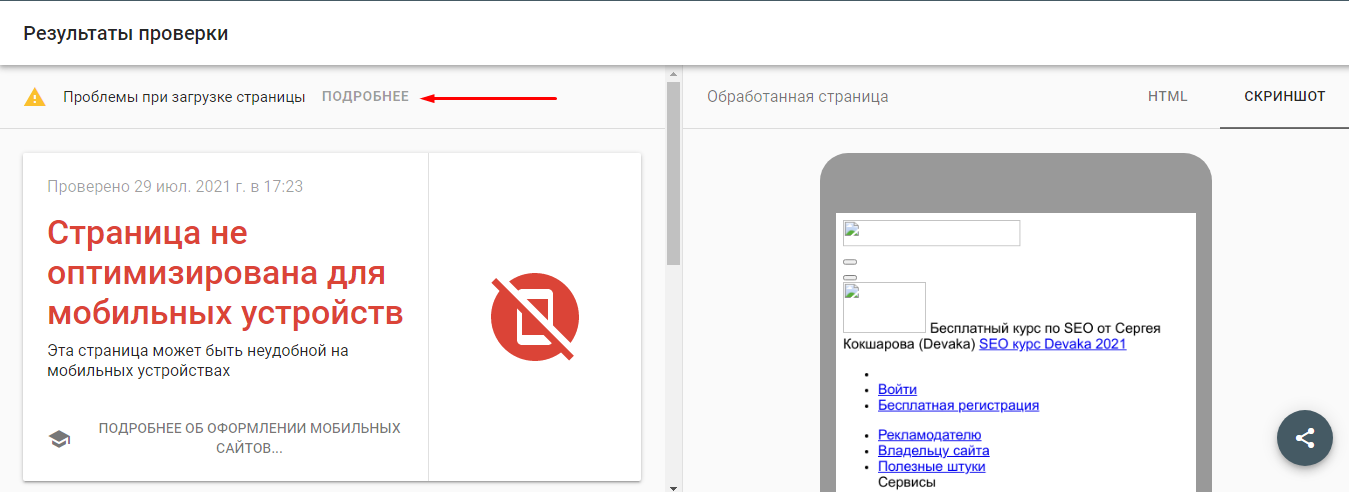Click the first small button in page preview
The image size is (1349, 492).
click(850, 262)
